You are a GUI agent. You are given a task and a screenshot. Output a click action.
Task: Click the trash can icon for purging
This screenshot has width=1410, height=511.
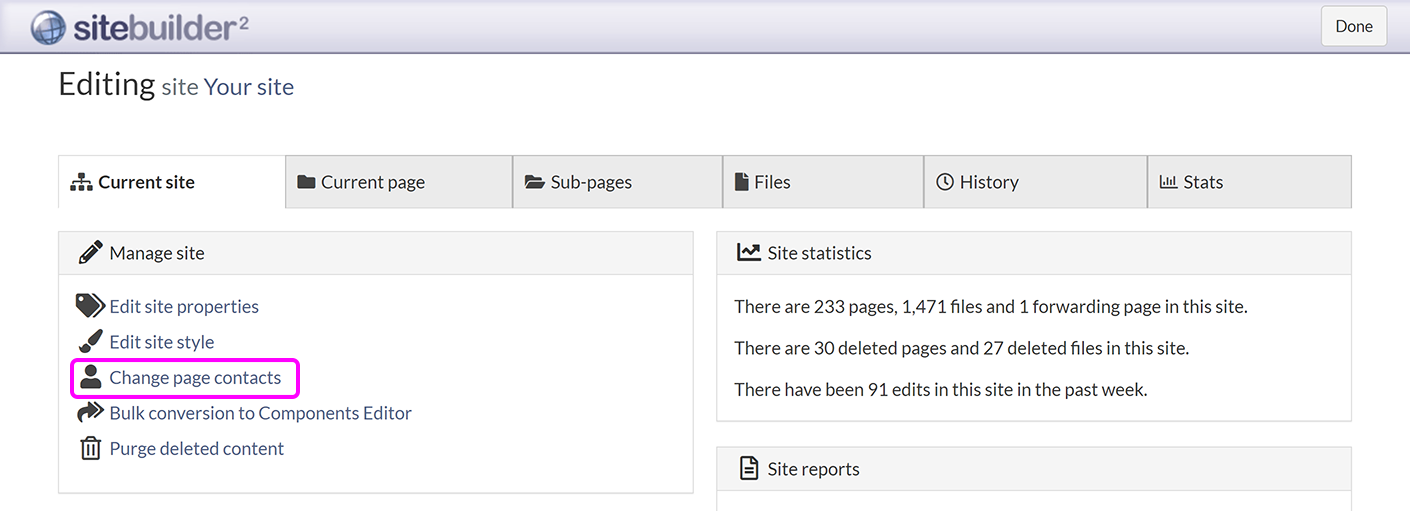point(90,448)
